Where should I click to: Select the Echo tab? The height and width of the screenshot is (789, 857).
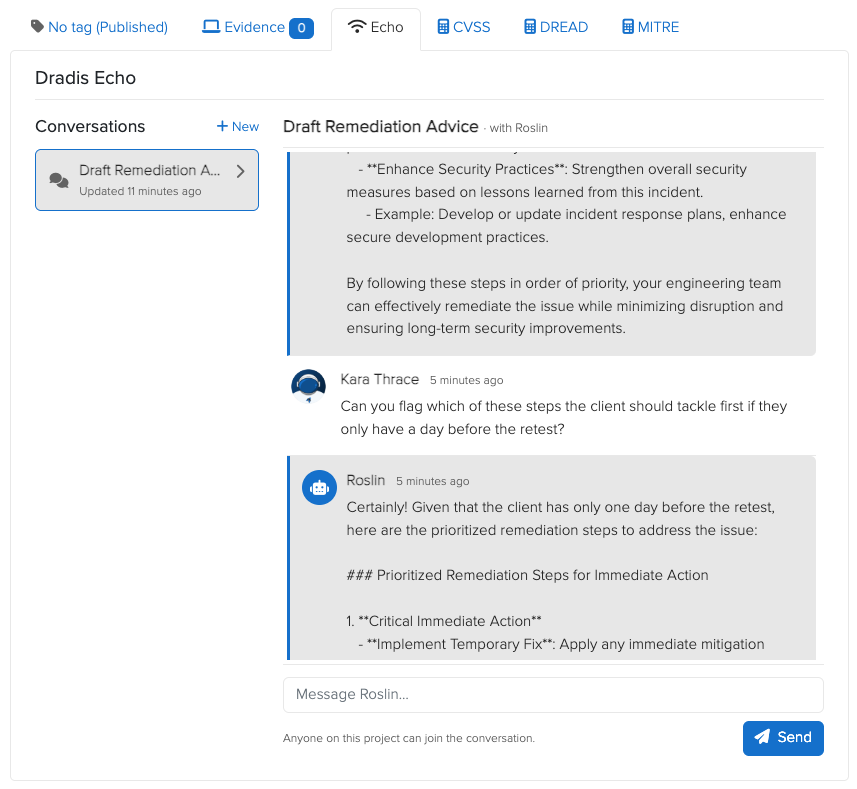coord(376,28)
